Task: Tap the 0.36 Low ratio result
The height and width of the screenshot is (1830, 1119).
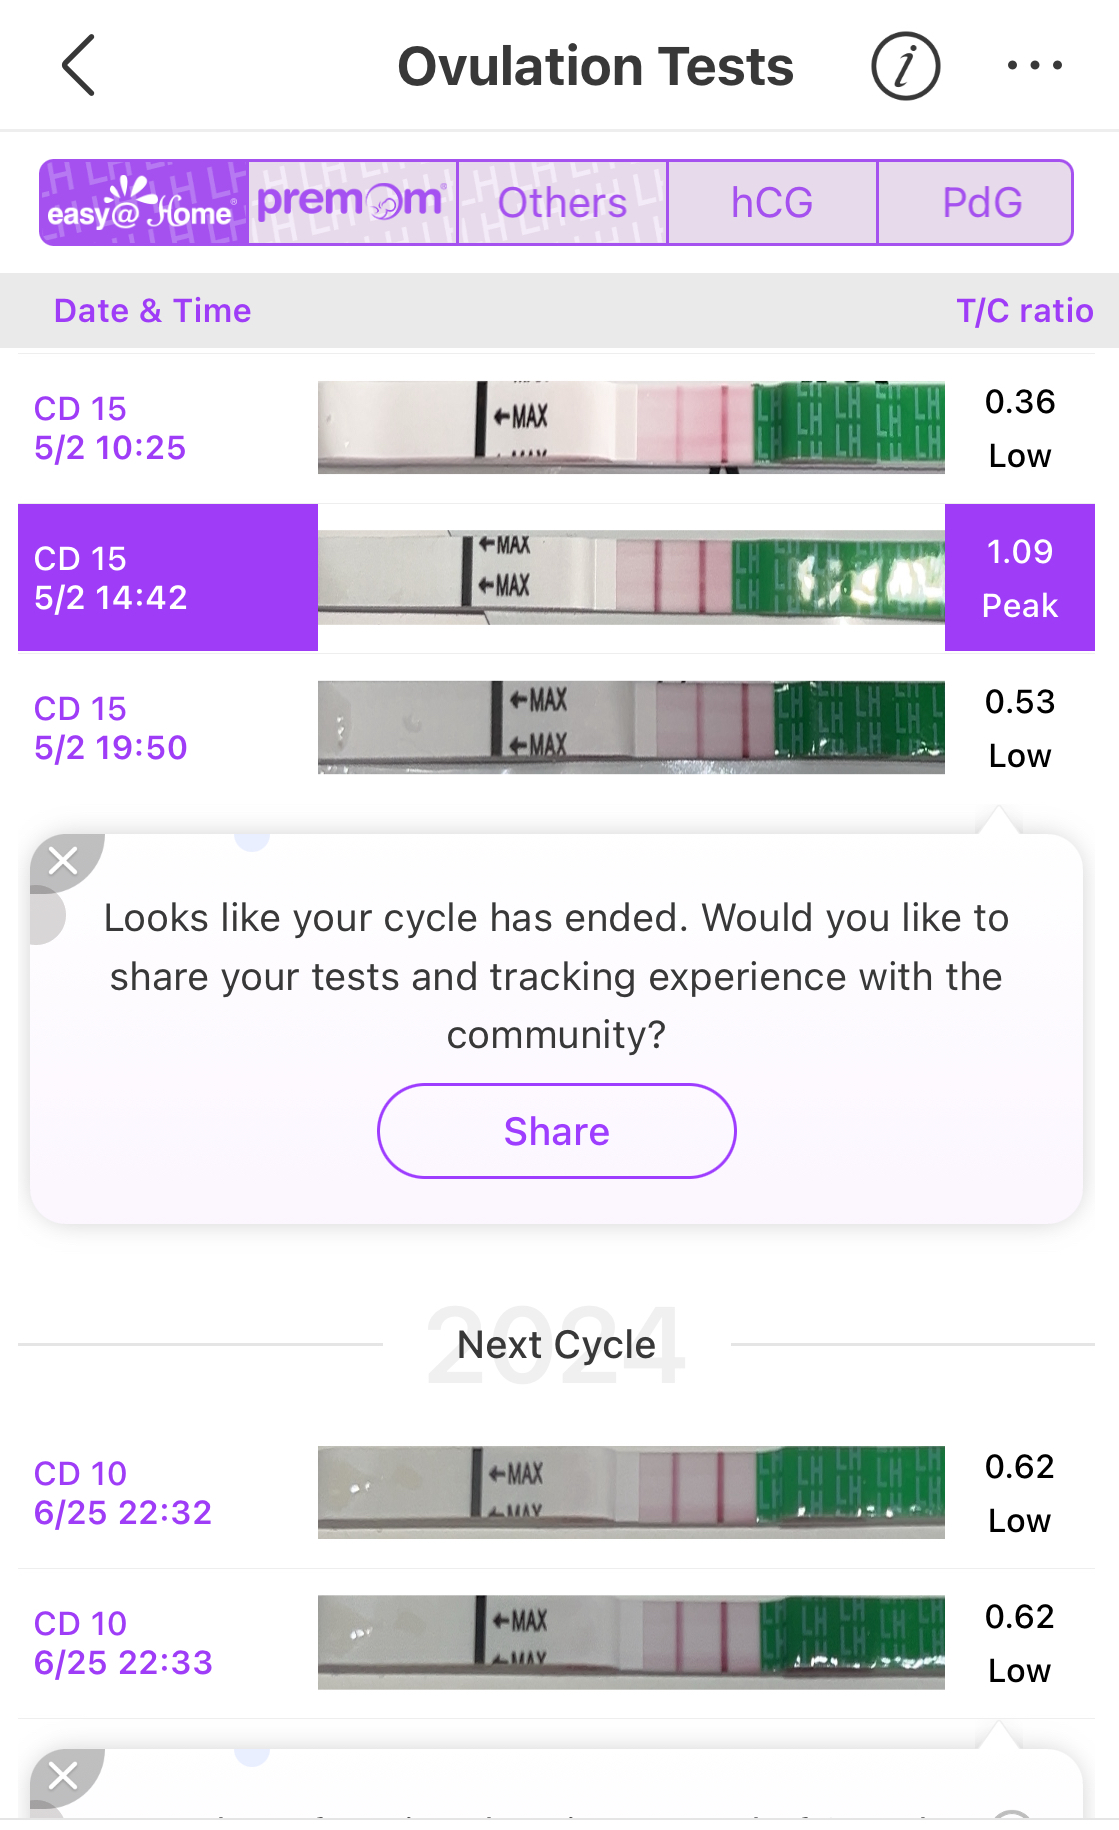Action: pos(1019,428)
